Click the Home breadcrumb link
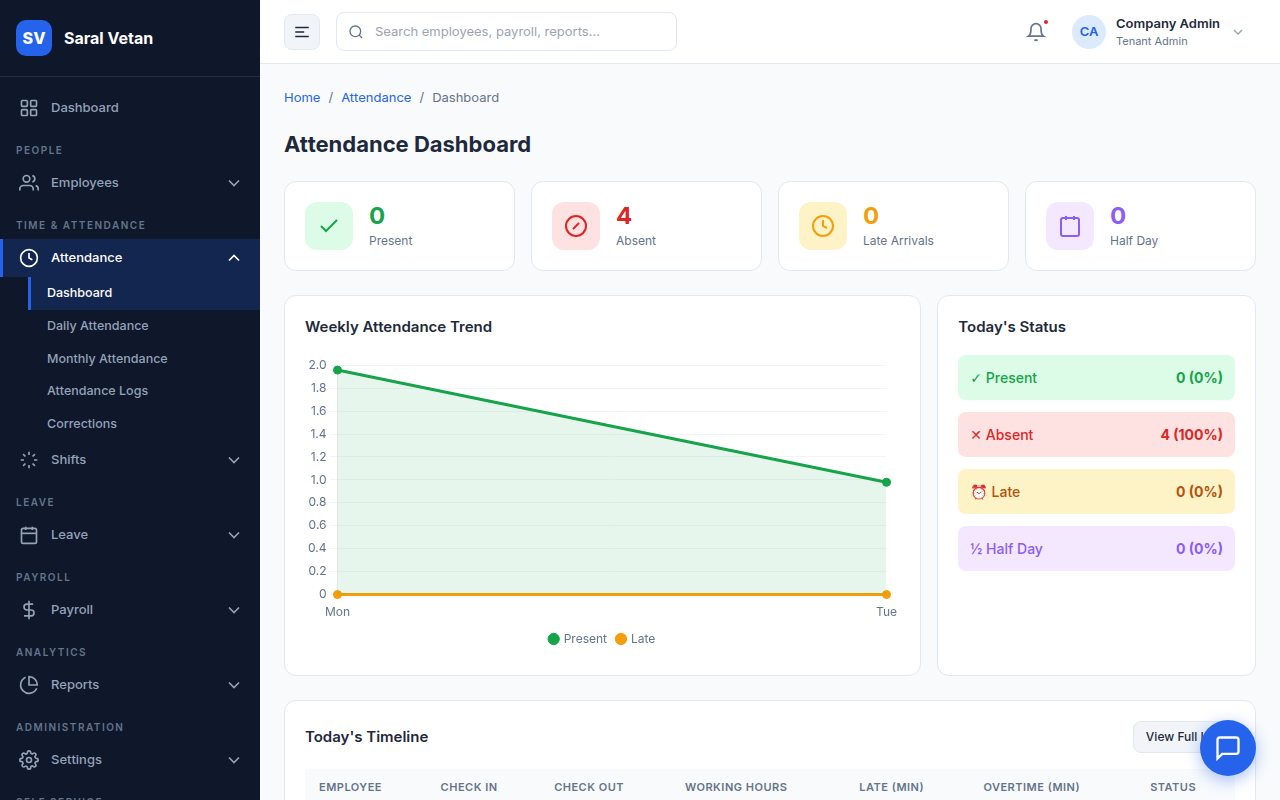This screenshot has height=800, width=1280. 302,98
